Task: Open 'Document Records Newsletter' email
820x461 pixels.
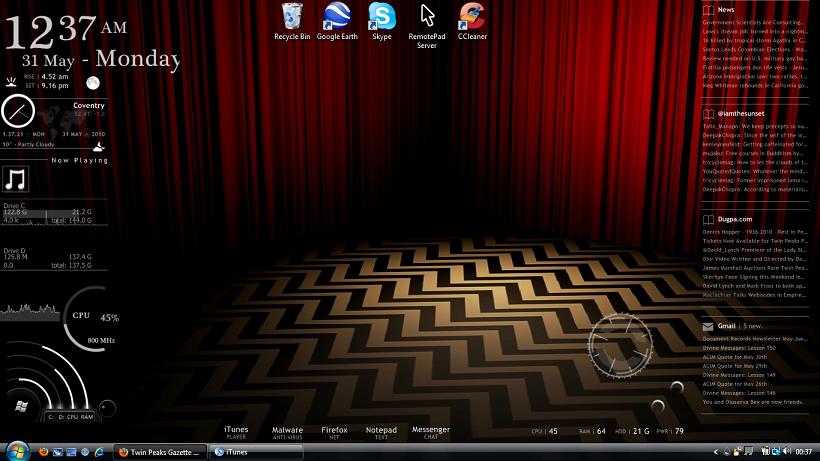Action: [755, 339]
